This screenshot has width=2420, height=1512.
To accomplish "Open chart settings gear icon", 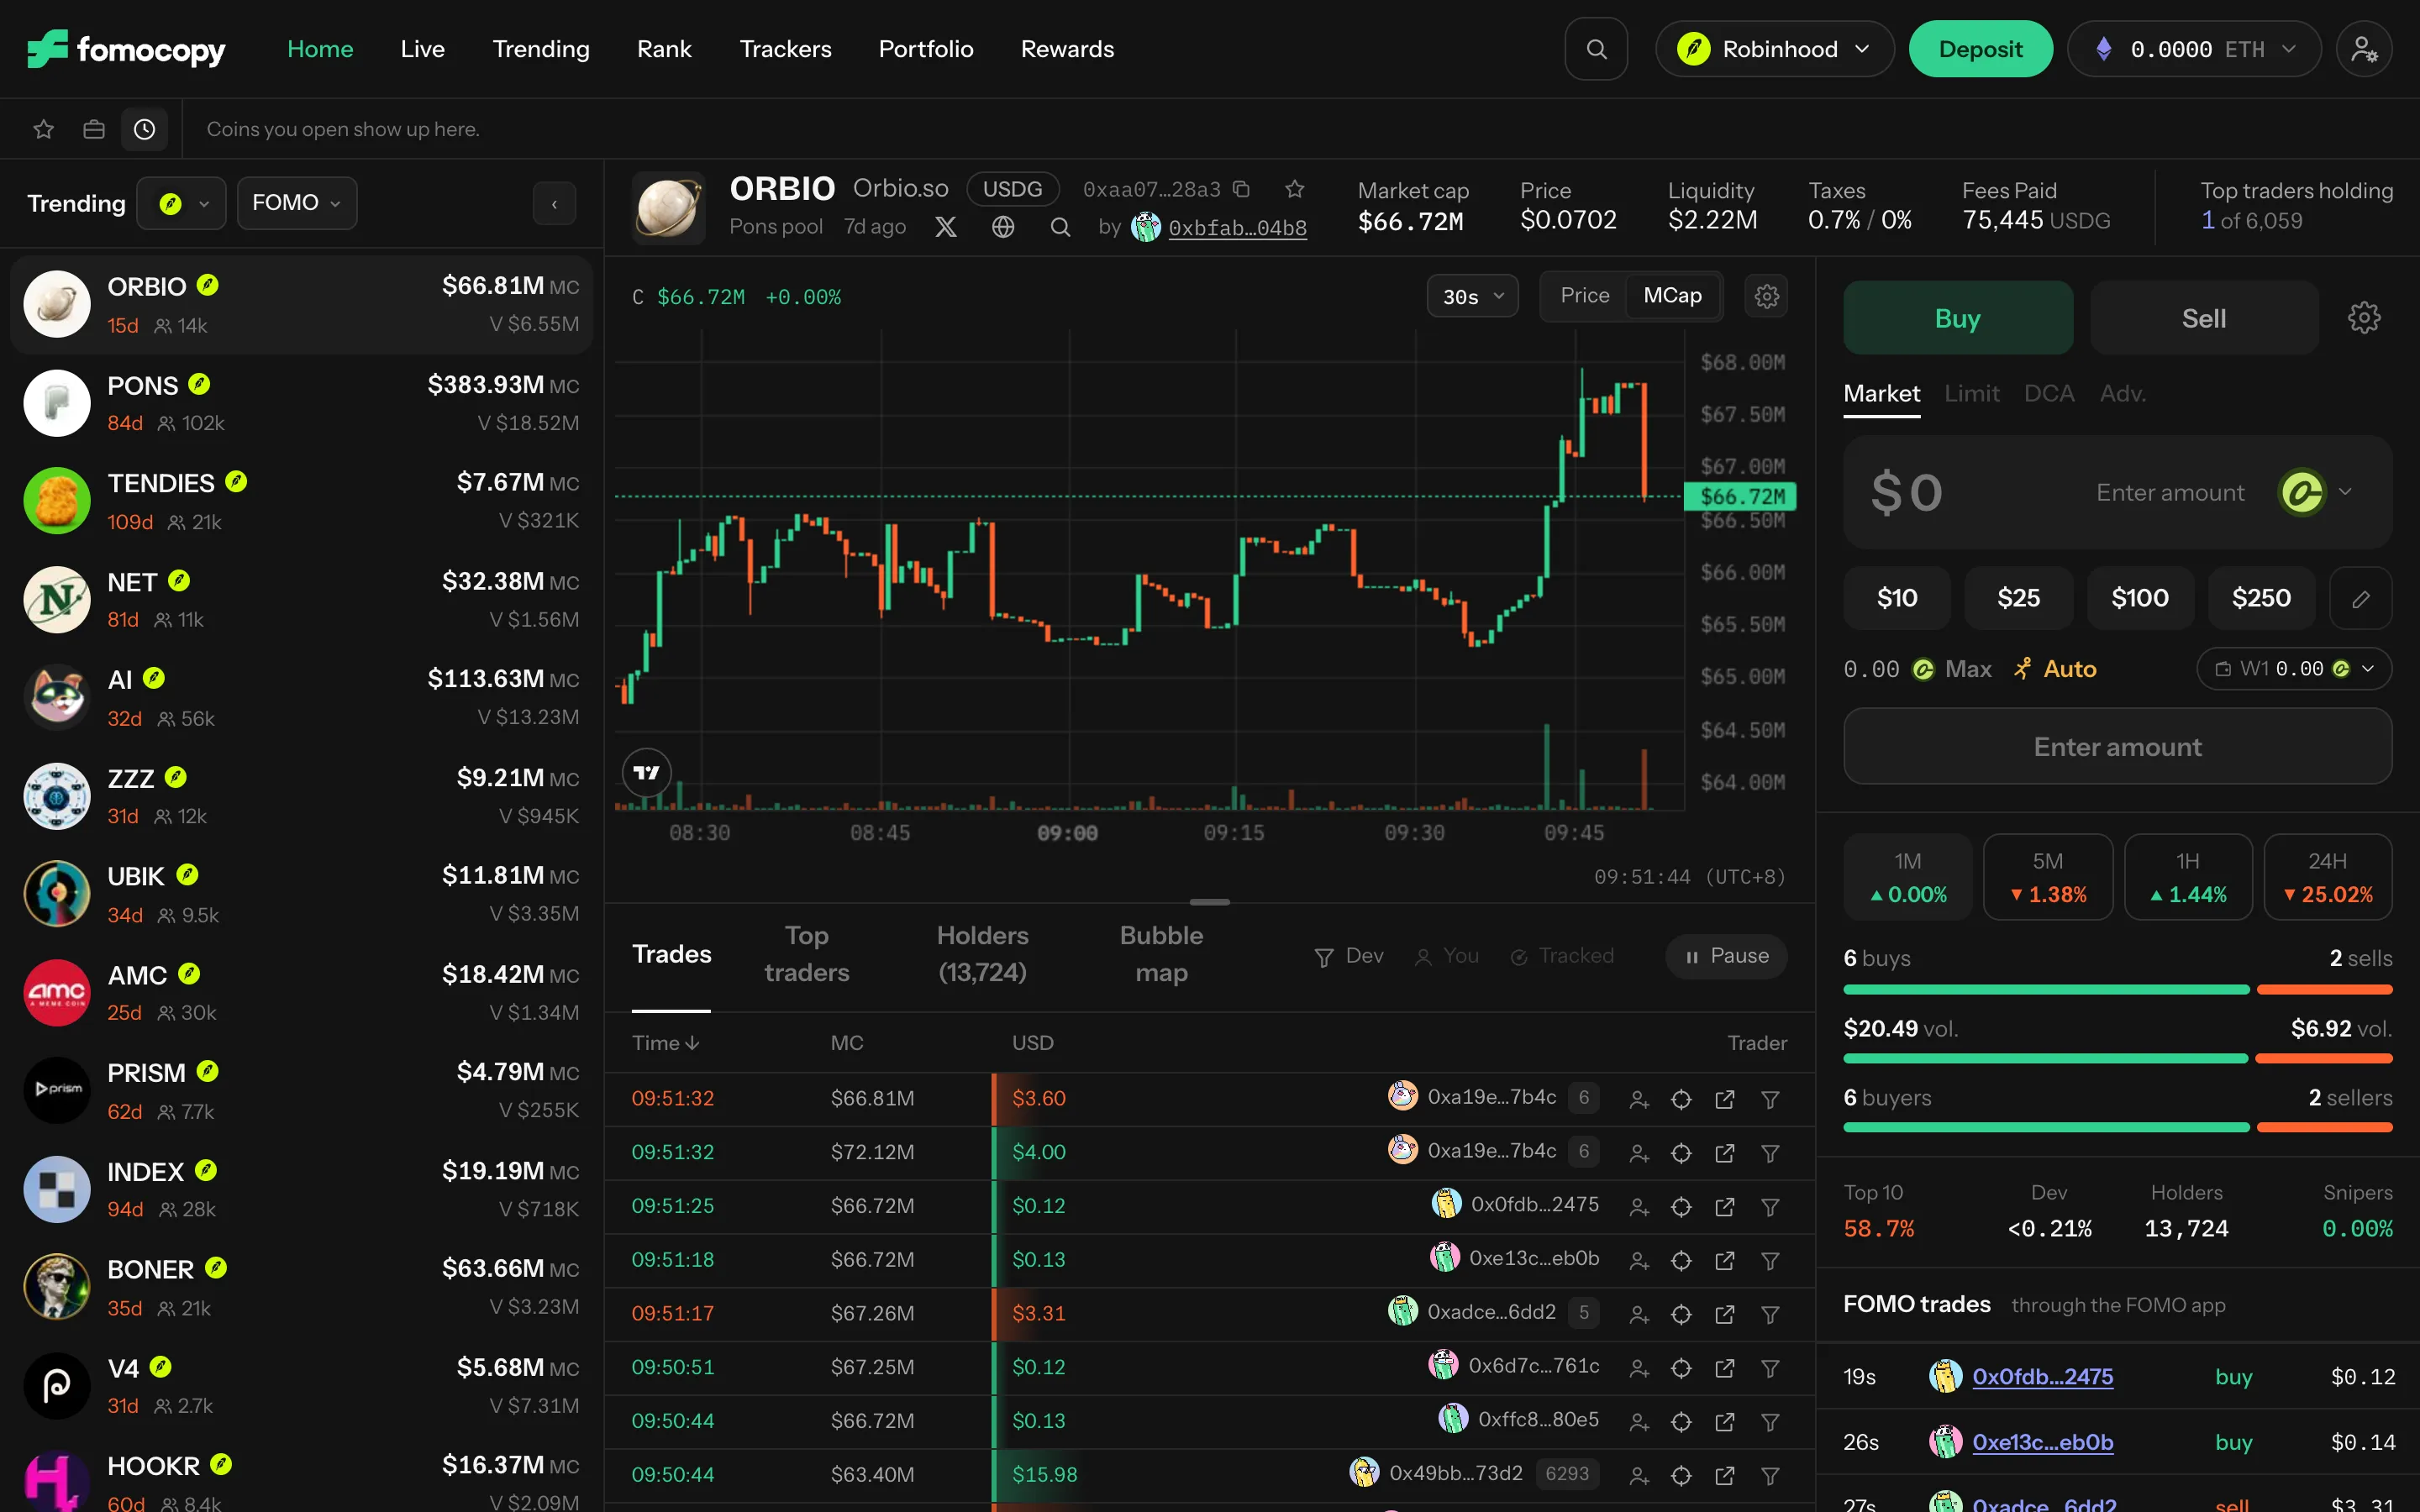I will pos(1767,296).
